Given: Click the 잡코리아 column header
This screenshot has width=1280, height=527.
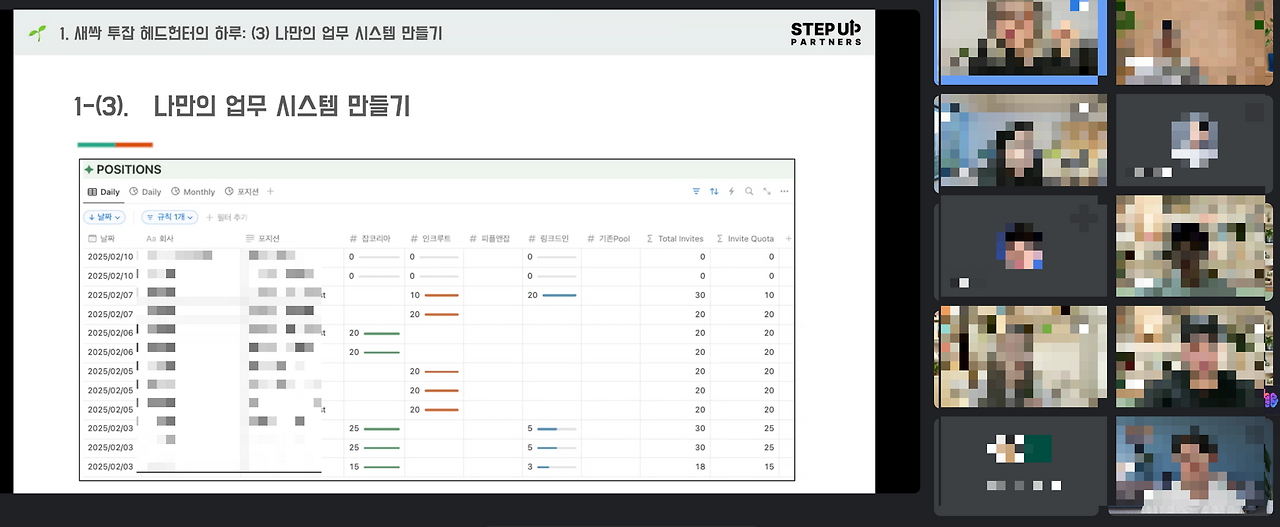Looking at the screenshot, I should click(371, 239).
